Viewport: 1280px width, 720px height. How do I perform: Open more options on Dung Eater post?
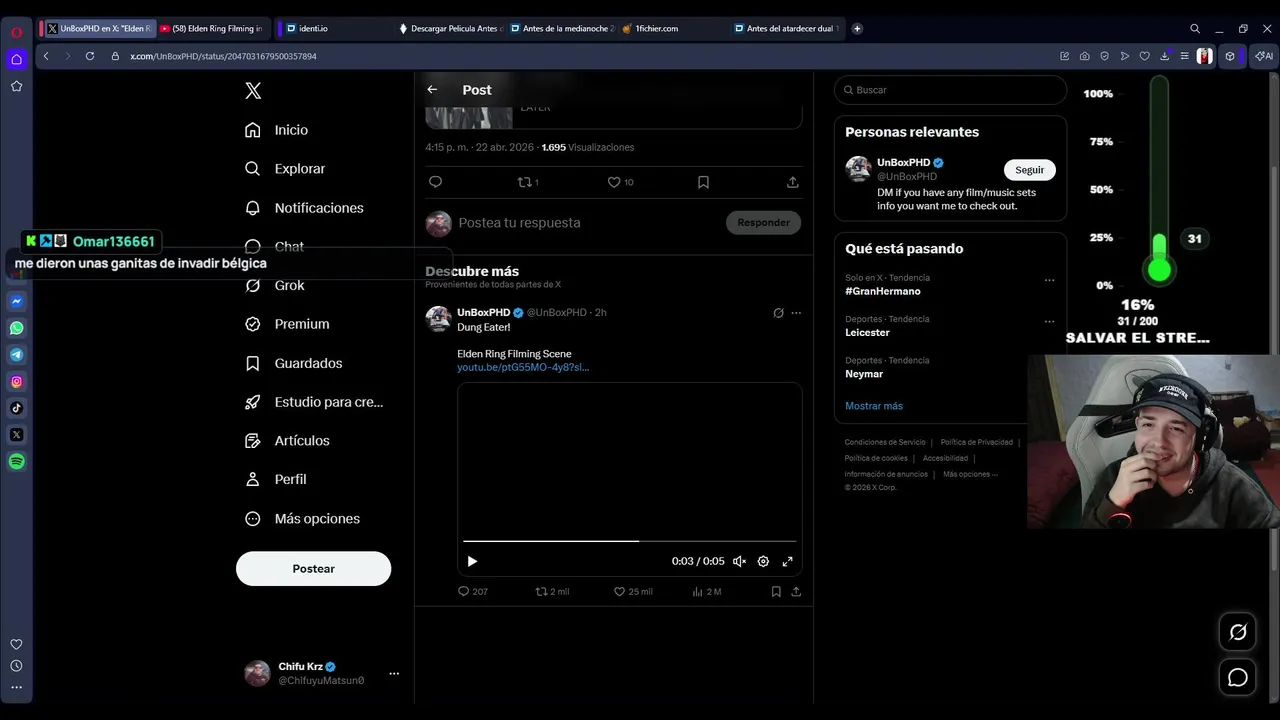(x=796, y=313)
